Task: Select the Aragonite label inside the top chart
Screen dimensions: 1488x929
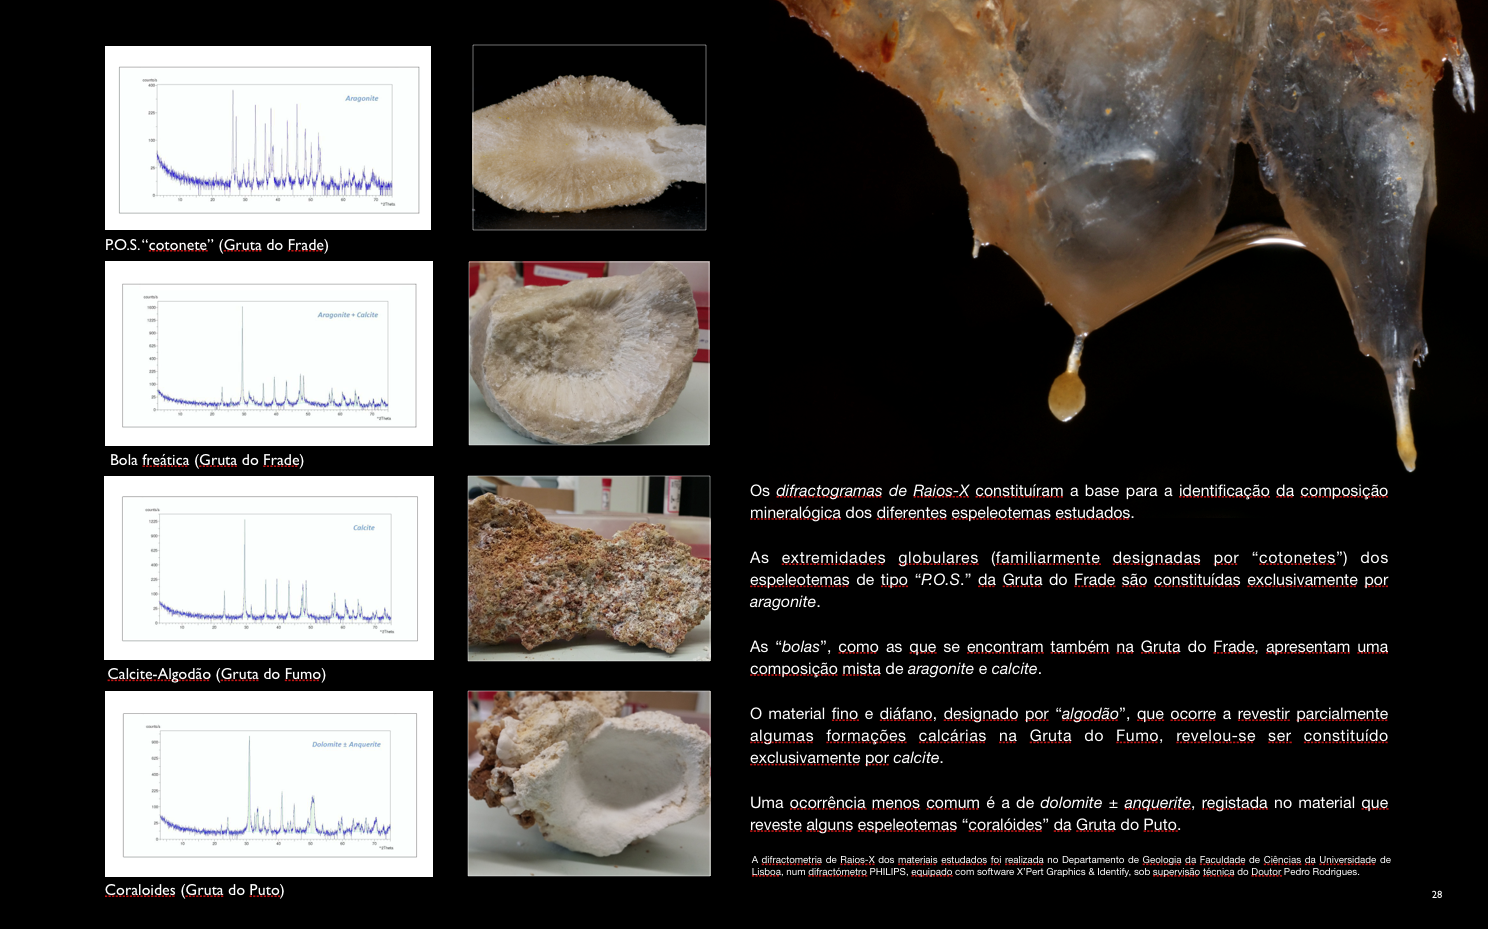Action: (x=361, y=99)
